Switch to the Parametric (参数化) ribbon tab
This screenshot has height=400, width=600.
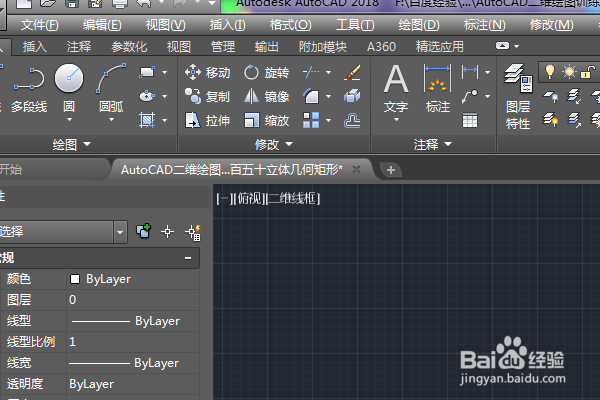pyautogui.click(x=129, y=47)
